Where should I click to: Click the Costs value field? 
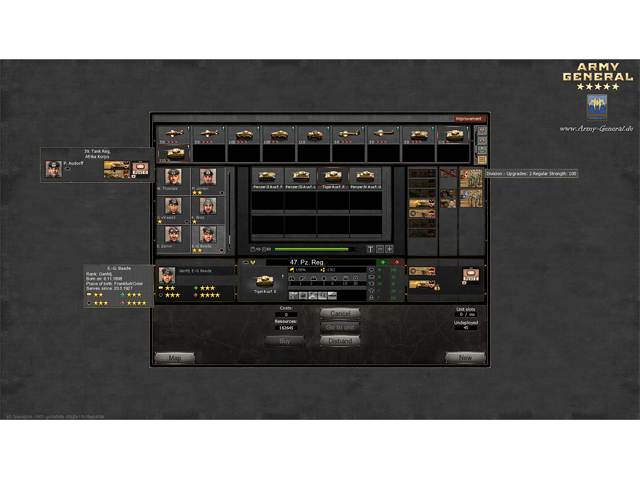click(286, 315)
